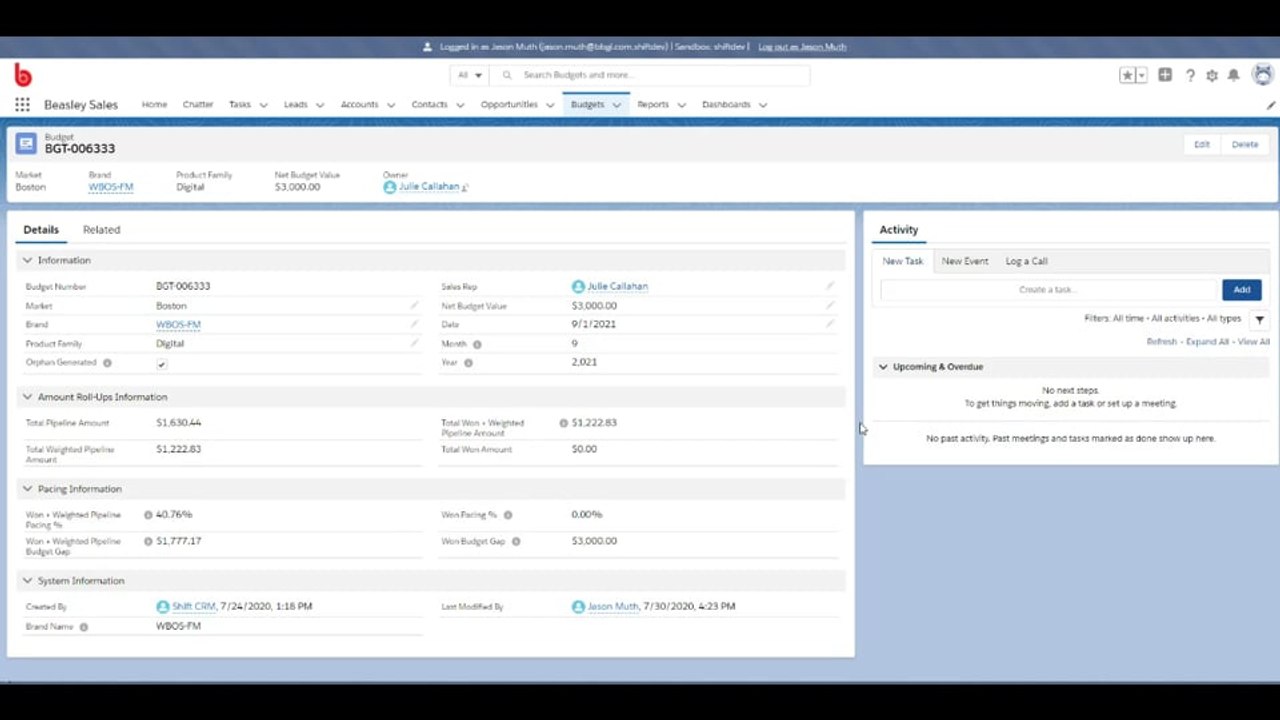Click the Refresh activity link
Screen dimensions: 1280x720
point(1162,342)
